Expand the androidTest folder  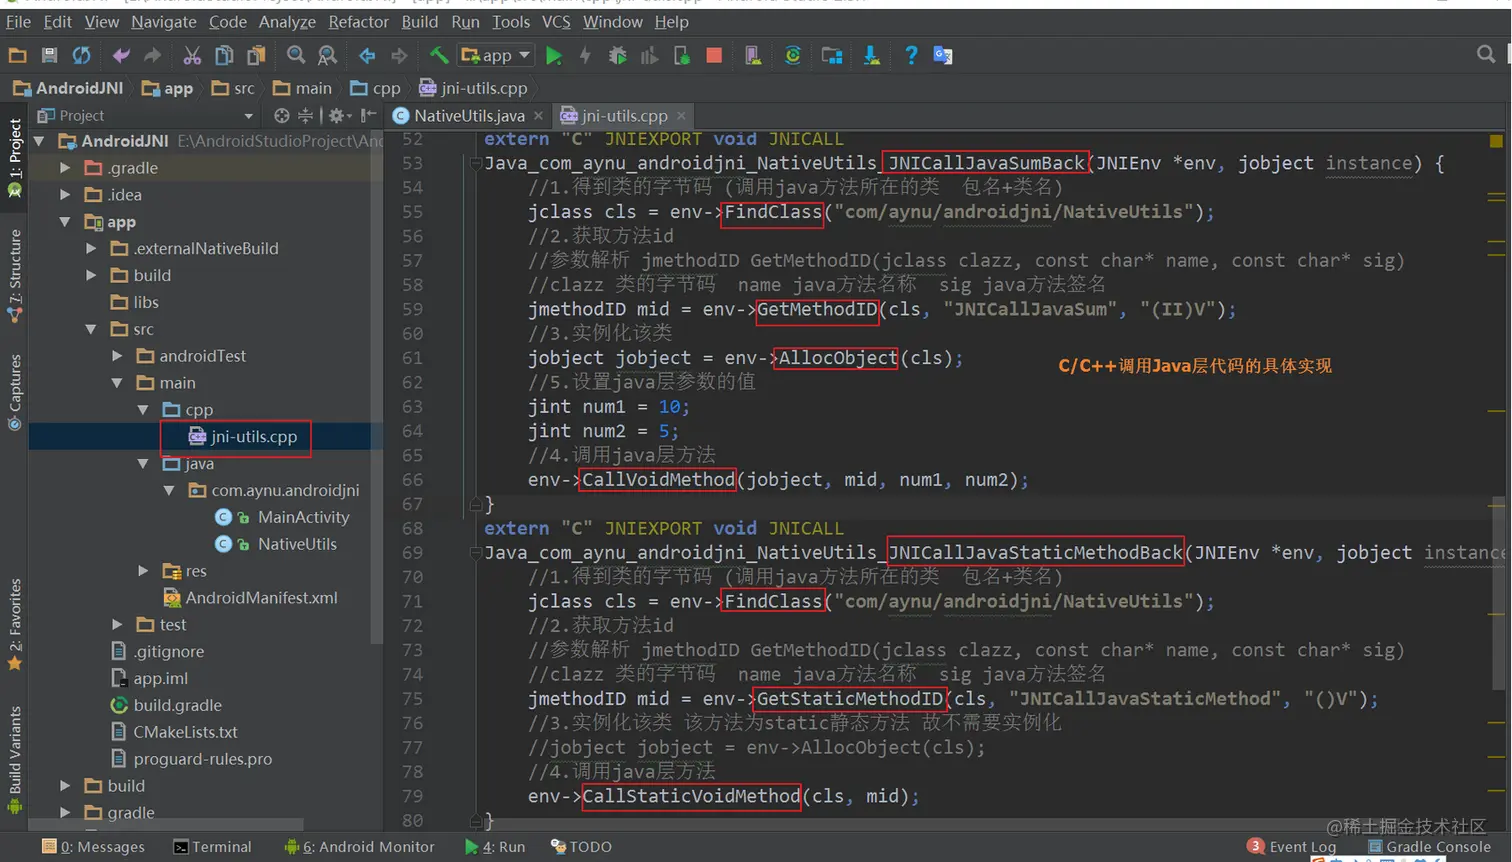[118, 356]
